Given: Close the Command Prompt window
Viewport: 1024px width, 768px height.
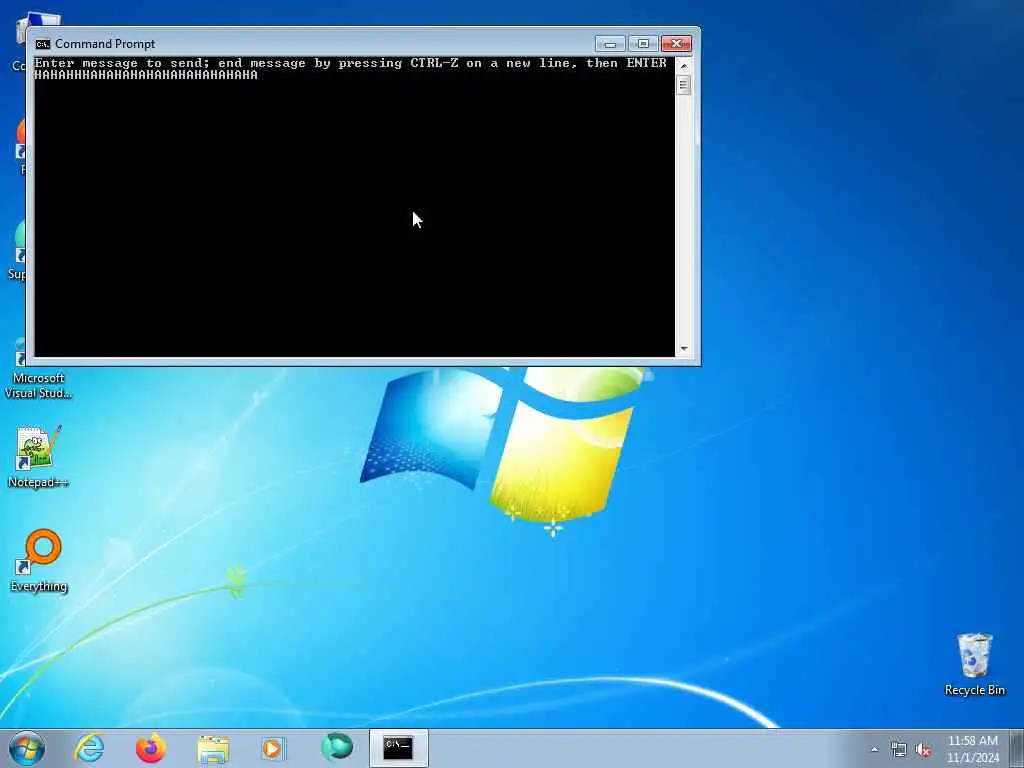Looking at the screenshot, I should coord(676,44).
